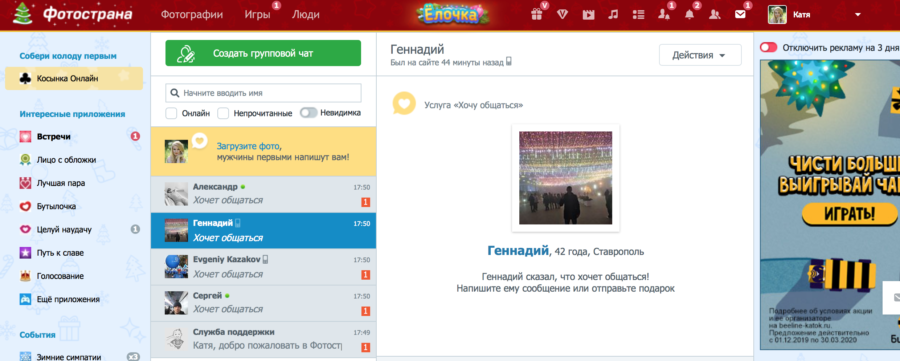Open the gifts icon in top bar
Viewport: 900px width, 361px height.
(536, 15)
